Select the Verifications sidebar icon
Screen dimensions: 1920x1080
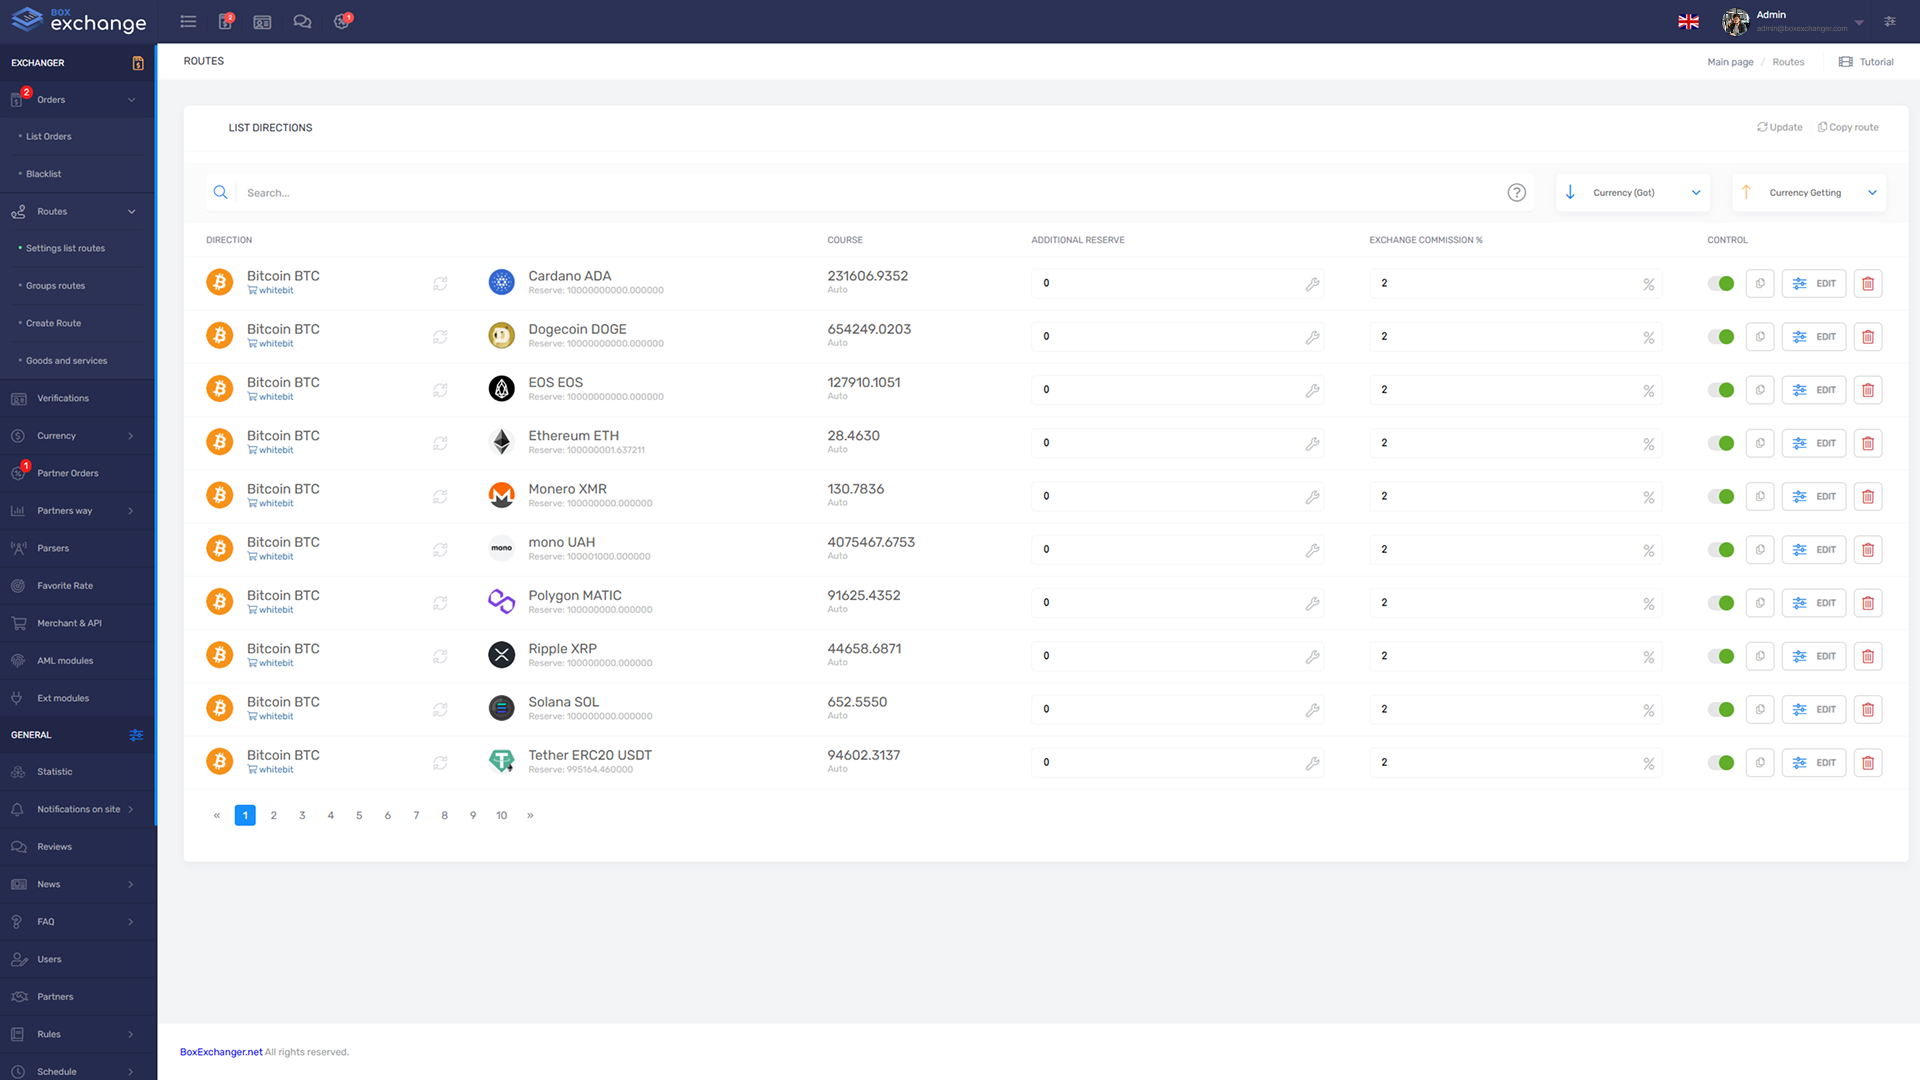pos(18,398)
